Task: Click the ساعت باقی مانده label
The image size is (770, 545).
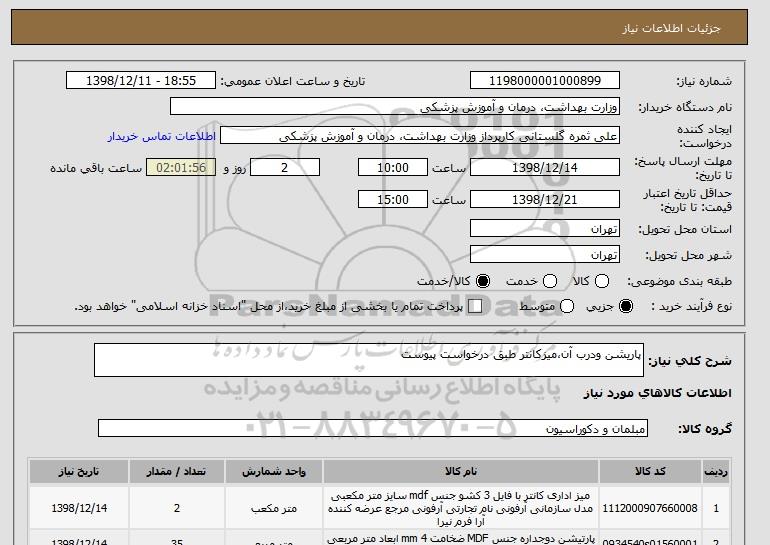Action: (96, 168)
